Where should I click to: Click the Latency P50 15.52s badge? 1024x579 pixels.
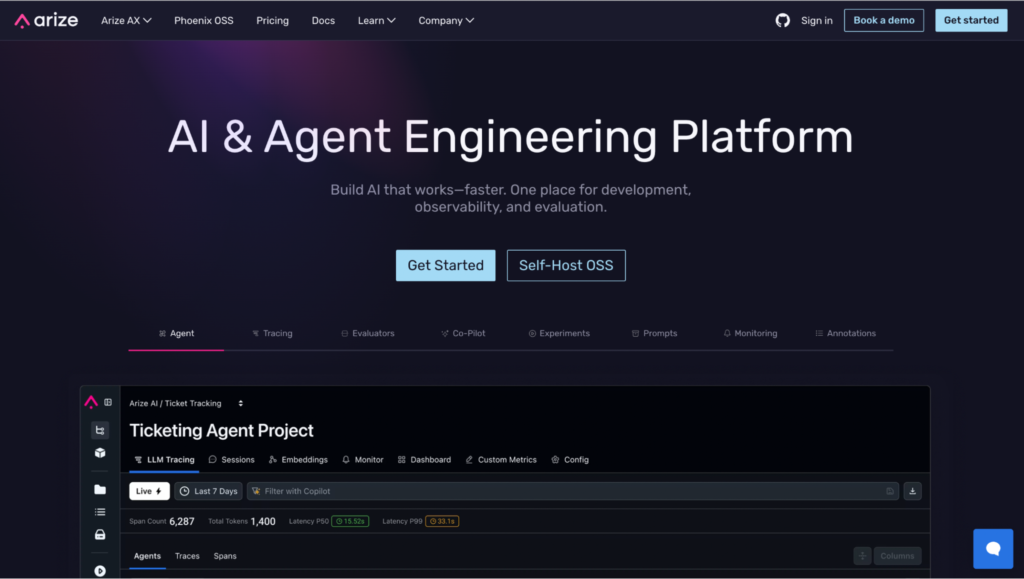pyautogui.click(x=350, y=521)
